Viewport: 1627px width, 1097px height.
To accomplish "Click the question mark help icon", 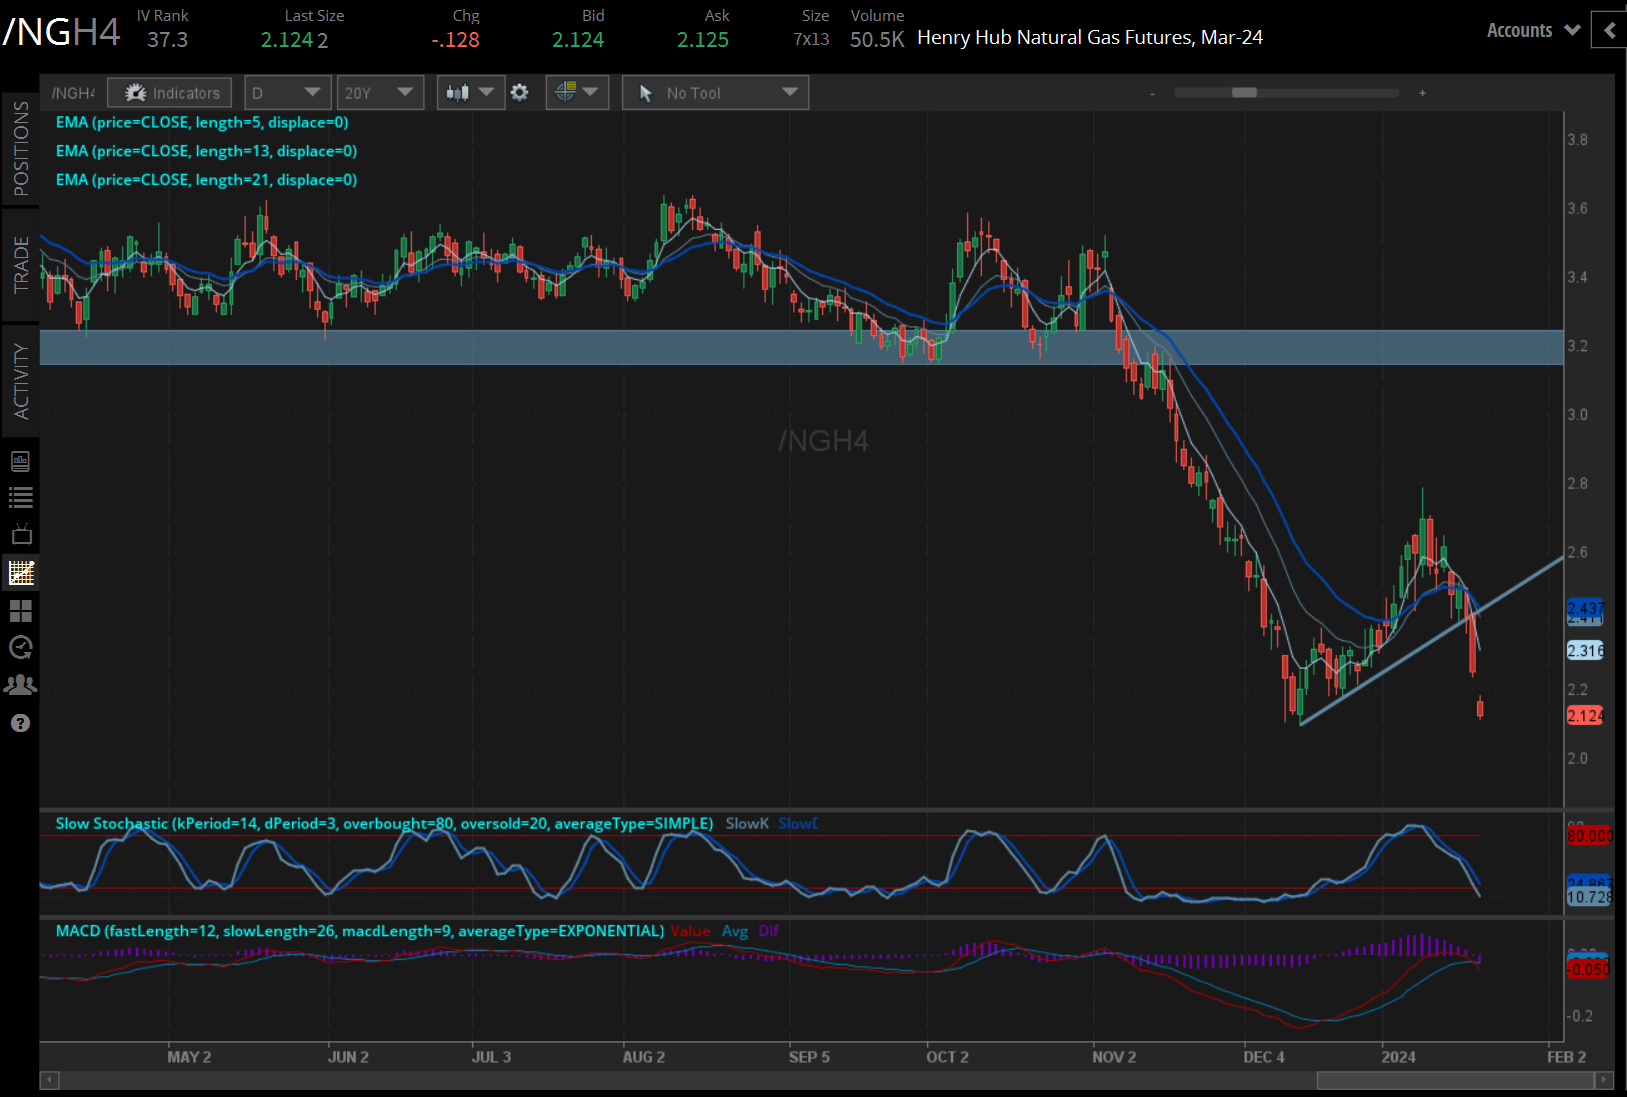I will 20,723.
